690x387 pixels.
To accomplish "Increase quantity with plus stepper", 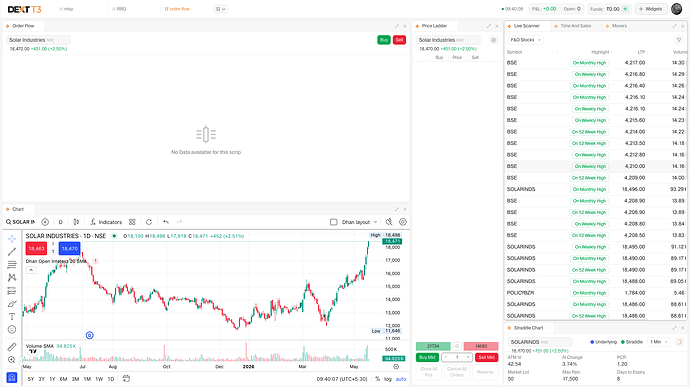I will click(468, 358).
